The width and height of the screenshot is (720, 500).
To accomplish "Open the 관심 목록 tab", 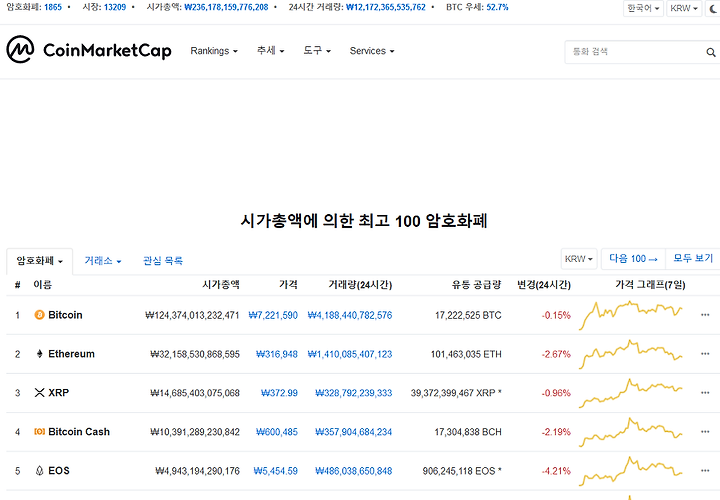I will 163,261.
